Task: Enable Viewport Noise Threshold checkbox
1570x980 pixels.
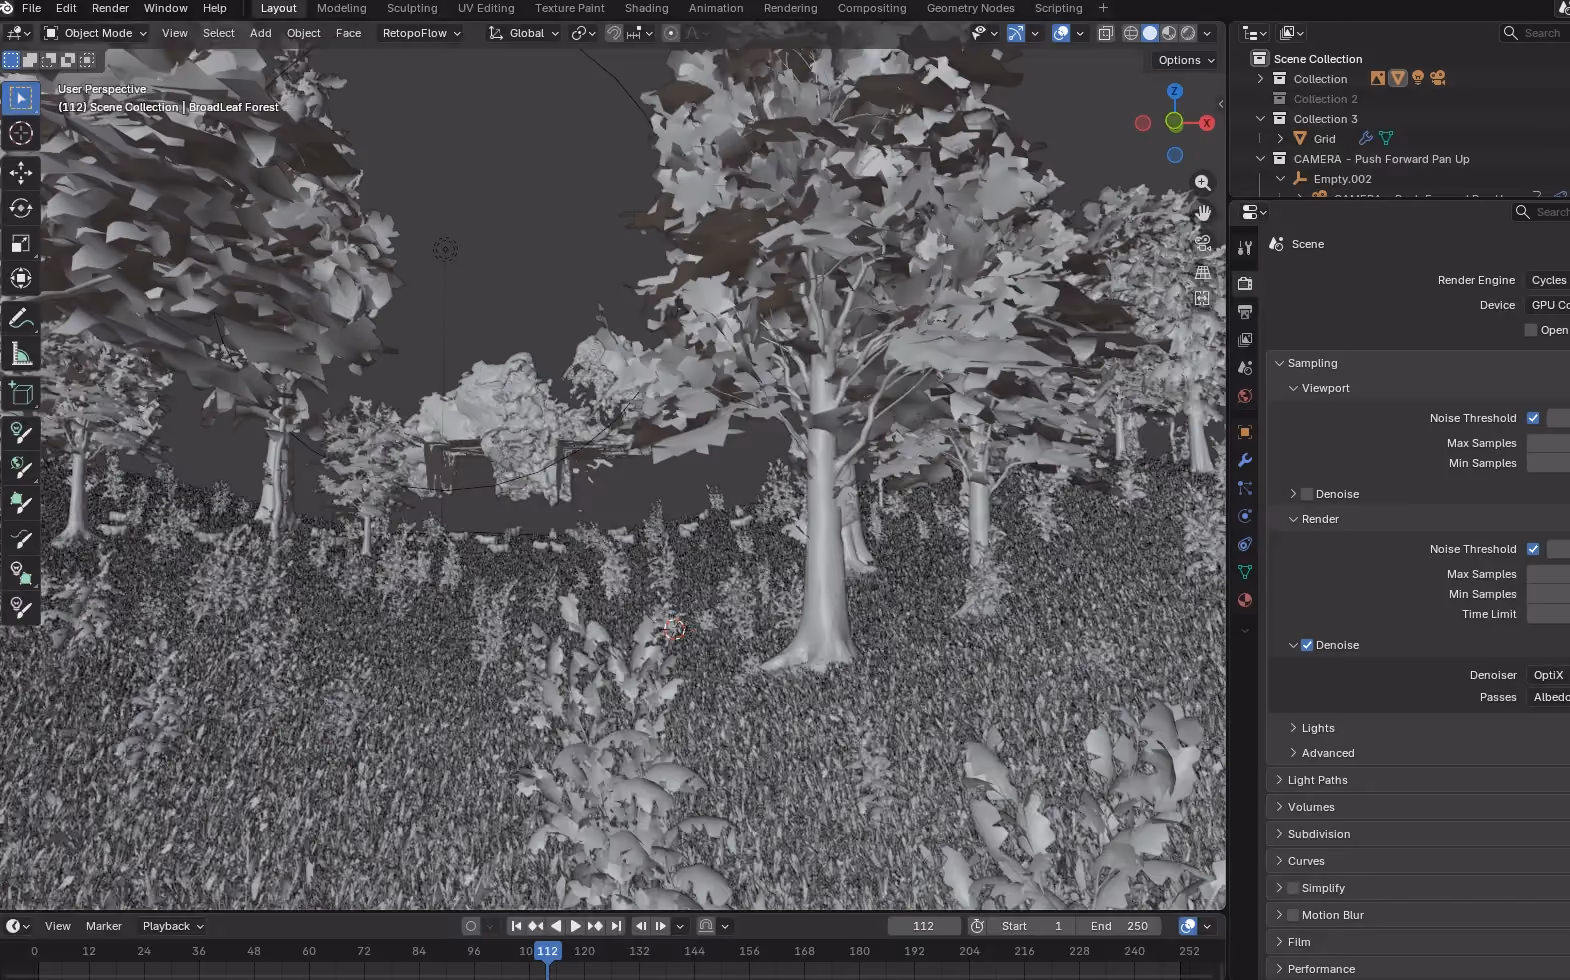Action: (1533, 418)
